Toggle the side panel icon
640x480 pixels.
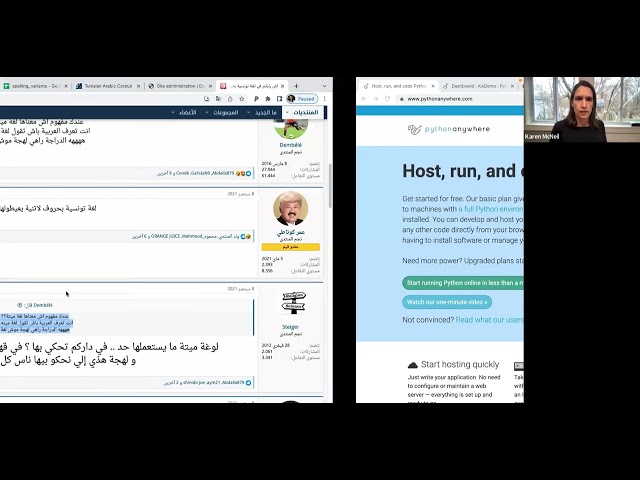coord(279,99)
